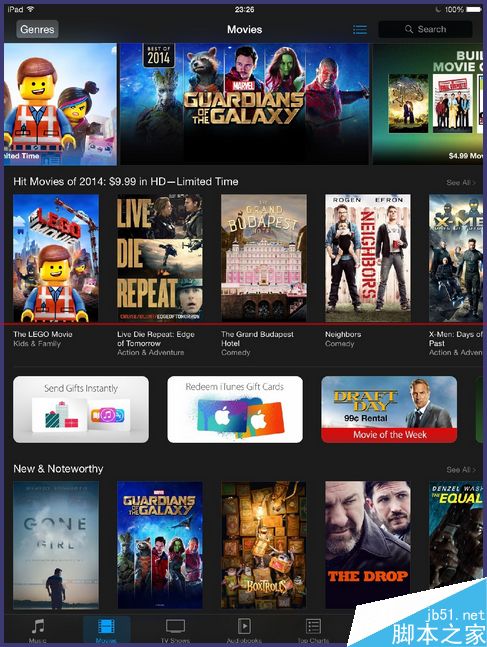This screenshot has width=487, height=647.
Task: Open the Guardians of the Galaxy featured banner
Action: coord(244,104)
